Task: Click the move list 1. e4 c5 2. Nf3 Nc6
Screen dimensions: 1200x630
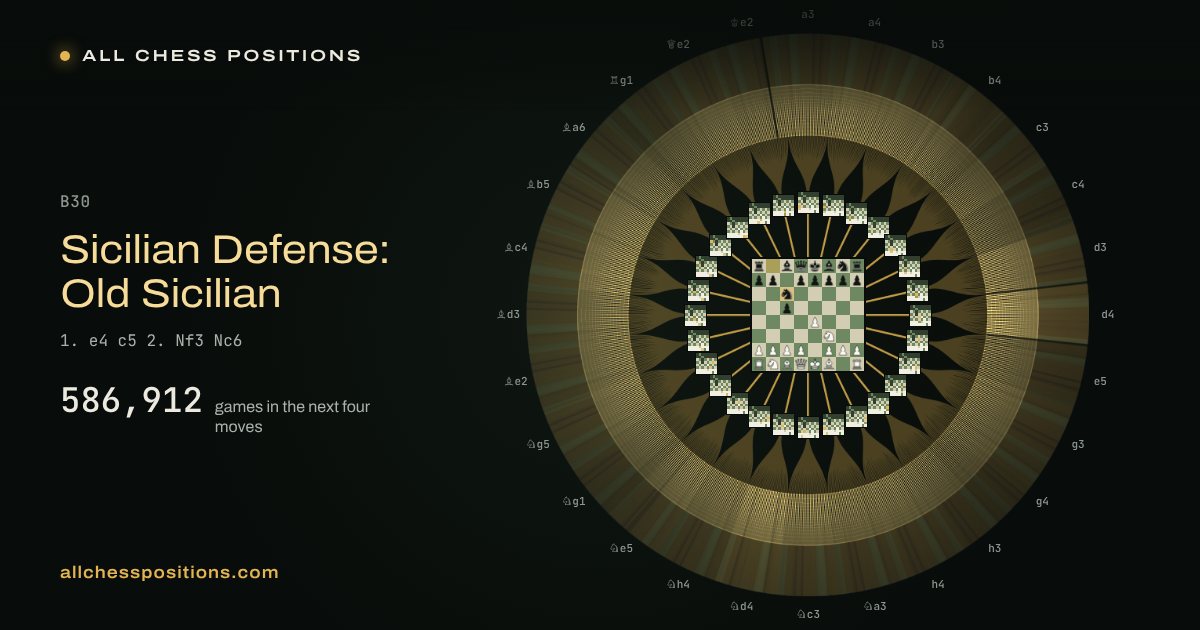Action: (x=151, y=341)
